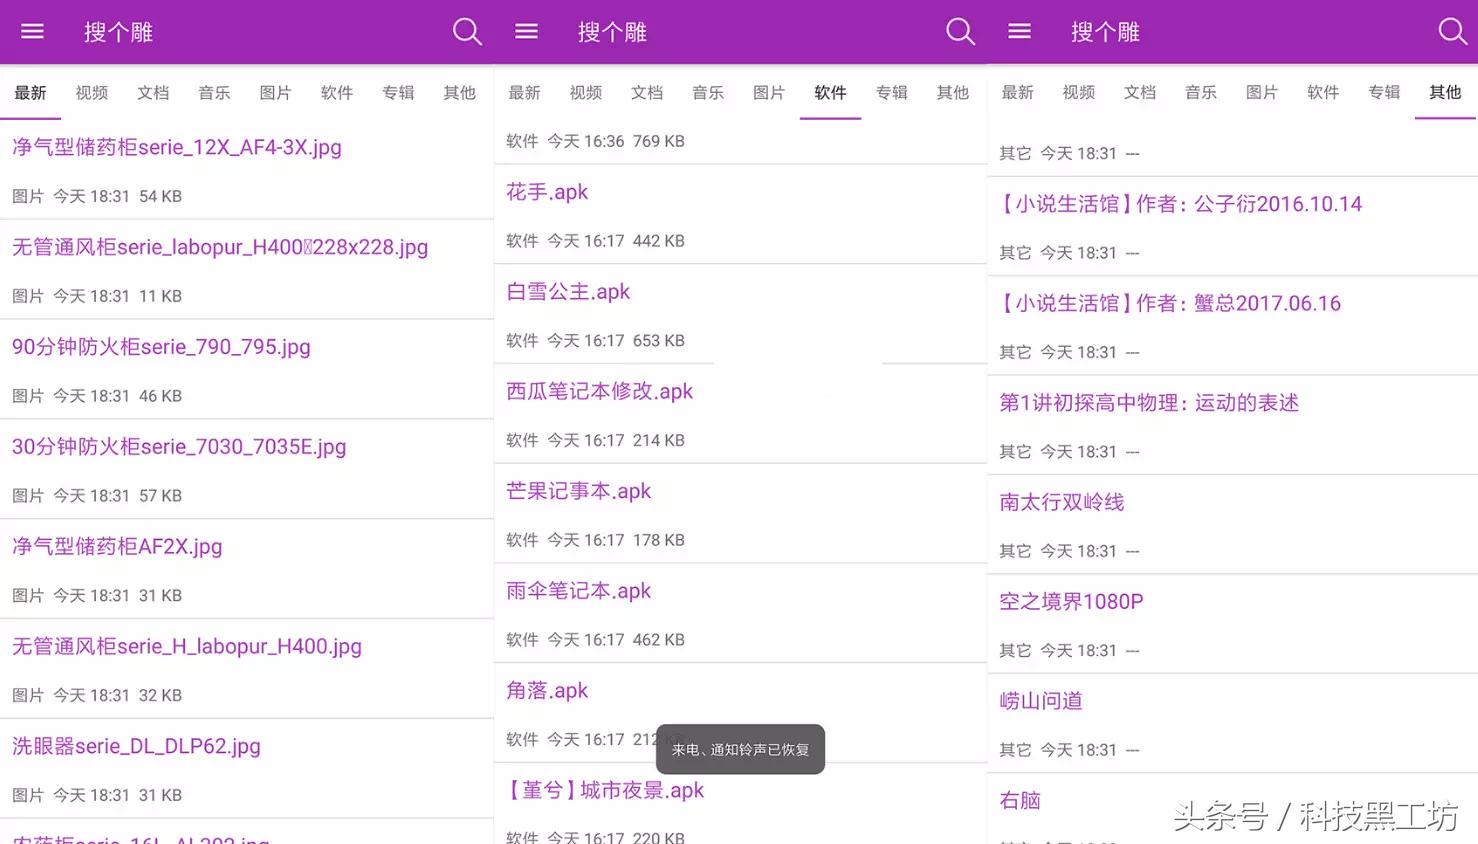Open the hamburger menu in the left screen
The width and height of the screenshot is (1478, 844).
click(x=33, y=32)
